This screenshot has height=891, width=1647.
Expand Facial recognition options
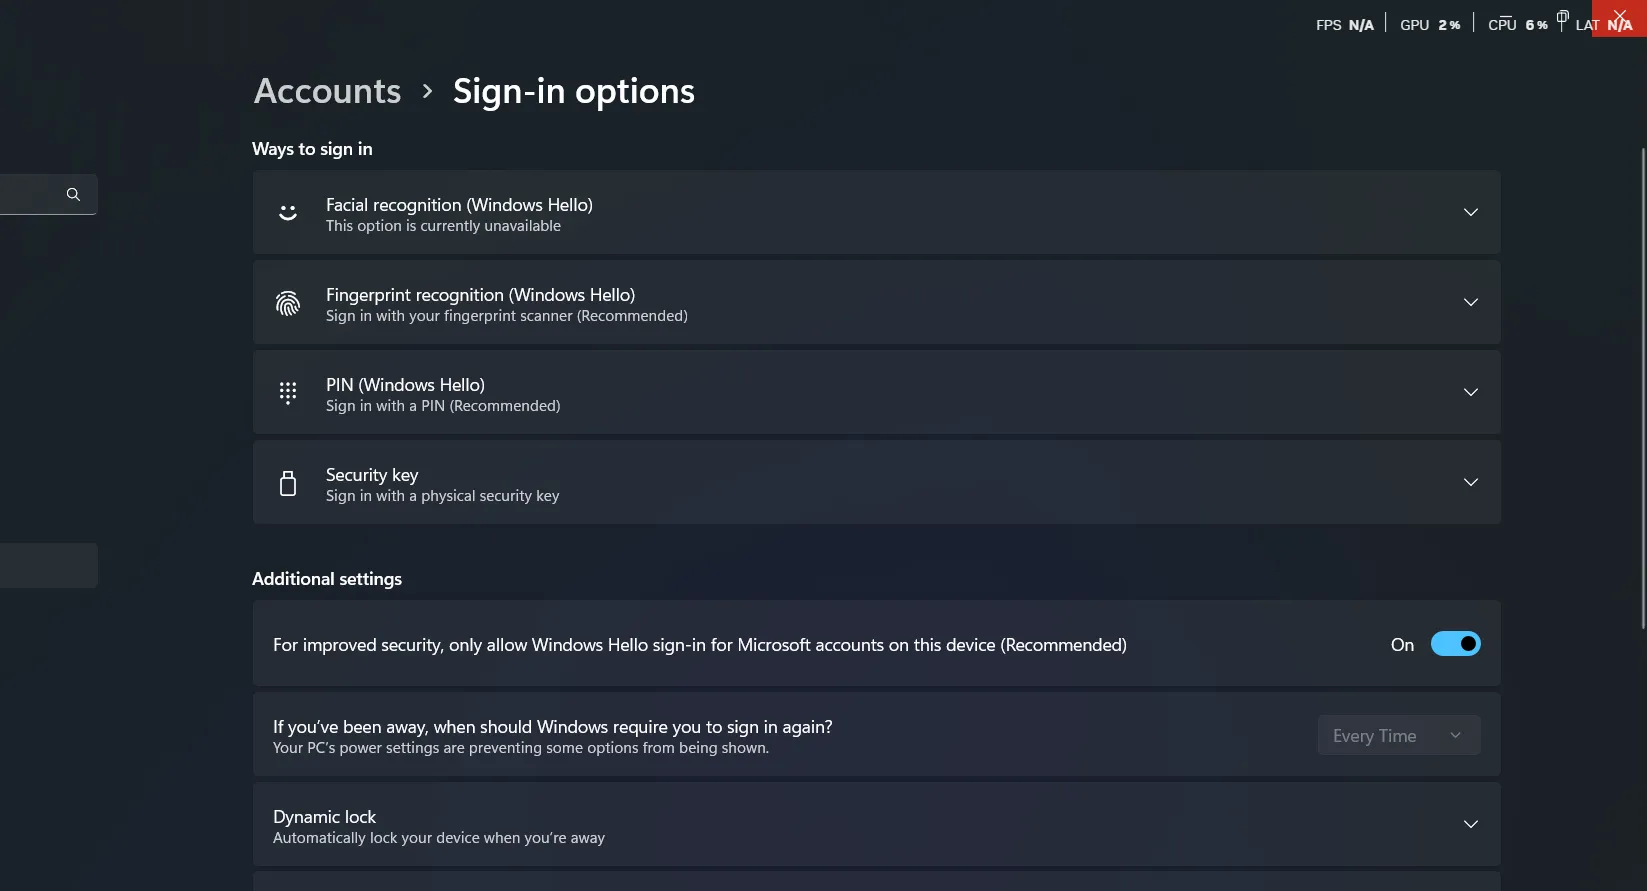1470,212
